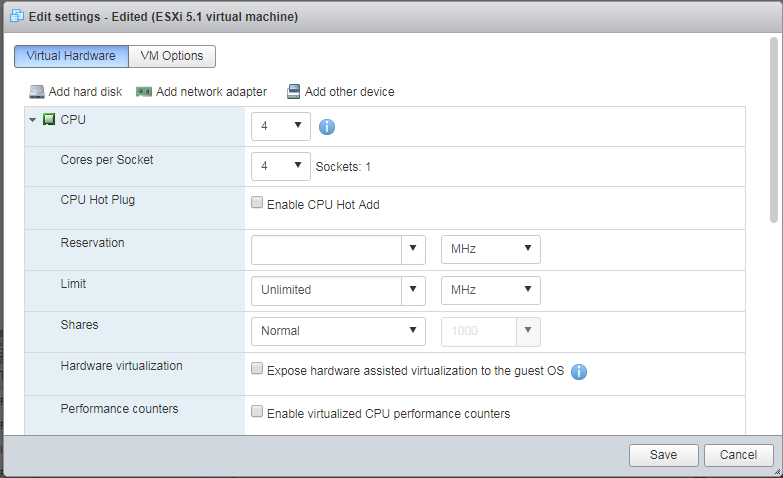Image resolution: width=783 pixels, height=478 pixels.
Task: Click the Add hard disk icon
Action: coord(37,92)
